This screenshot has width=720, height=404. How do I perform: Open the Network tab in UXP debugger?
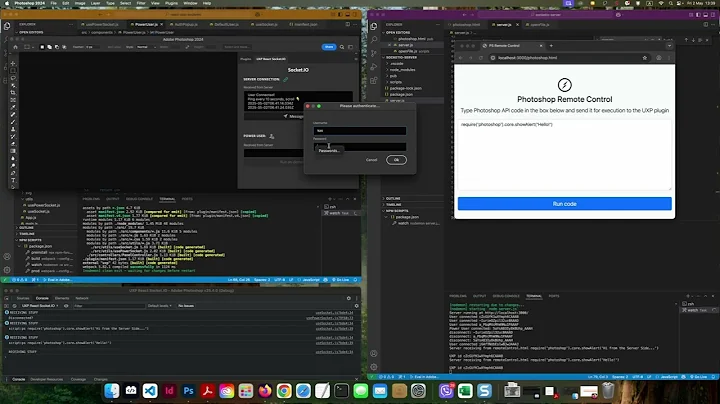(82, 298)
